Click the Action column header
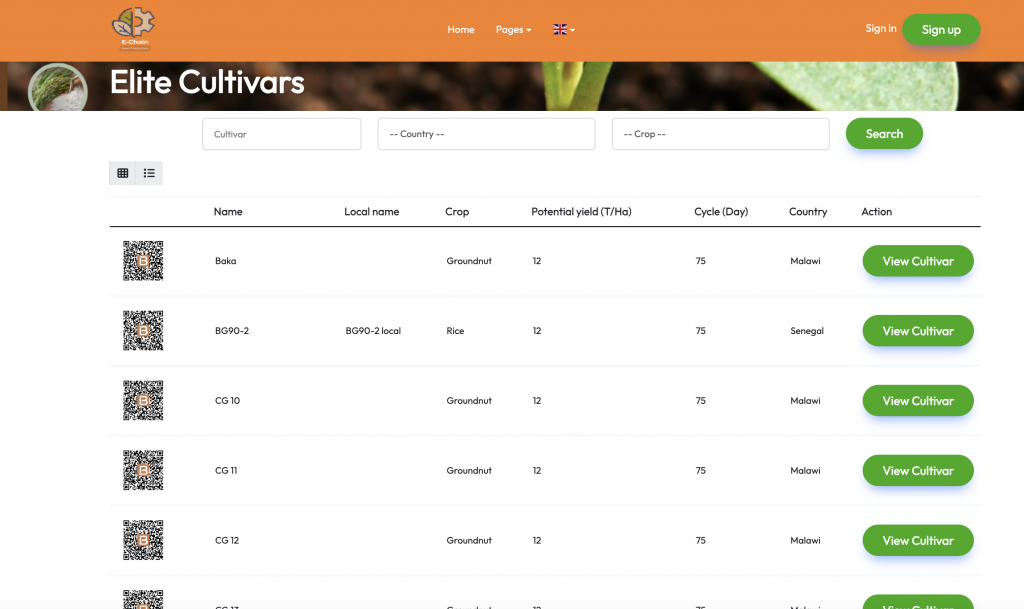 [x=876, y=211]
